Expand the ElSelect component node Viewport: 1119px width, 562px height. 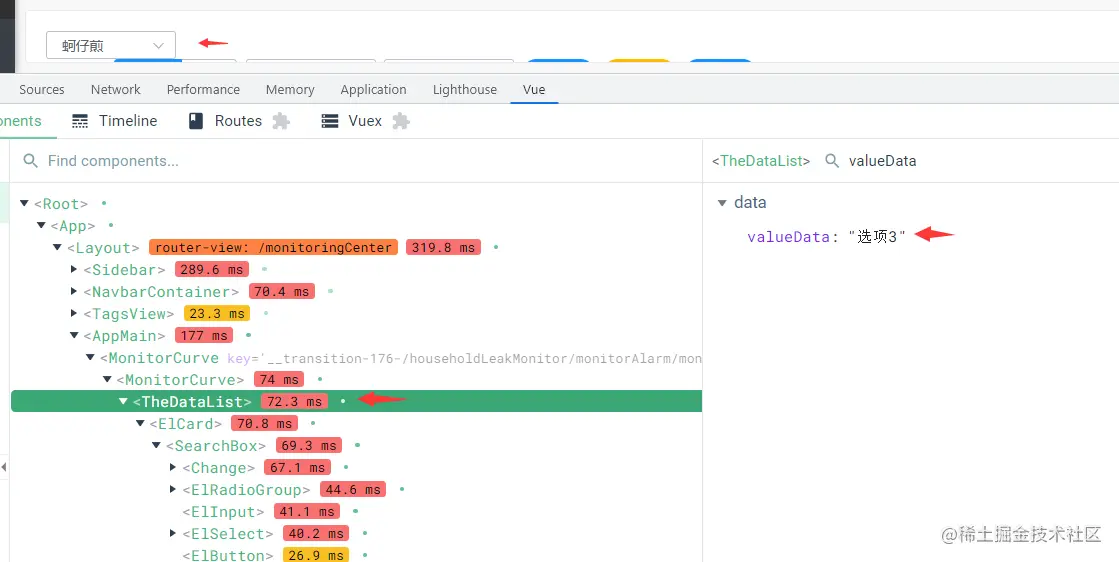coord(173,533)
